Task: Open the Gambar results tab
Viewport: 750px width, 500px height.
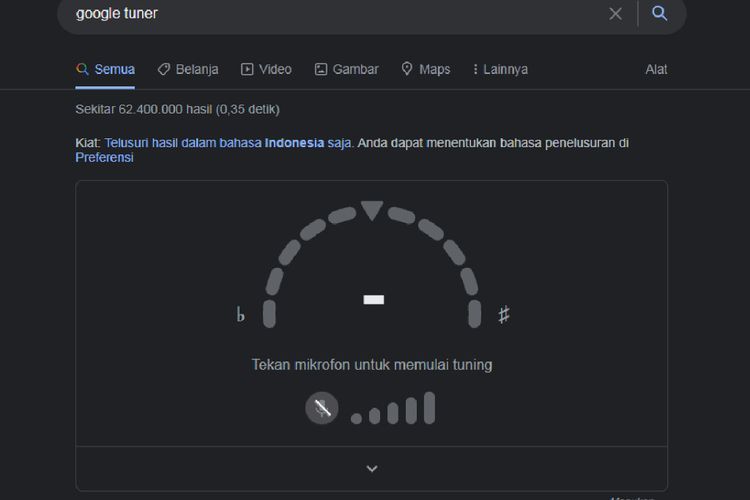Action: pyautogui.click(x=346, y=69)
